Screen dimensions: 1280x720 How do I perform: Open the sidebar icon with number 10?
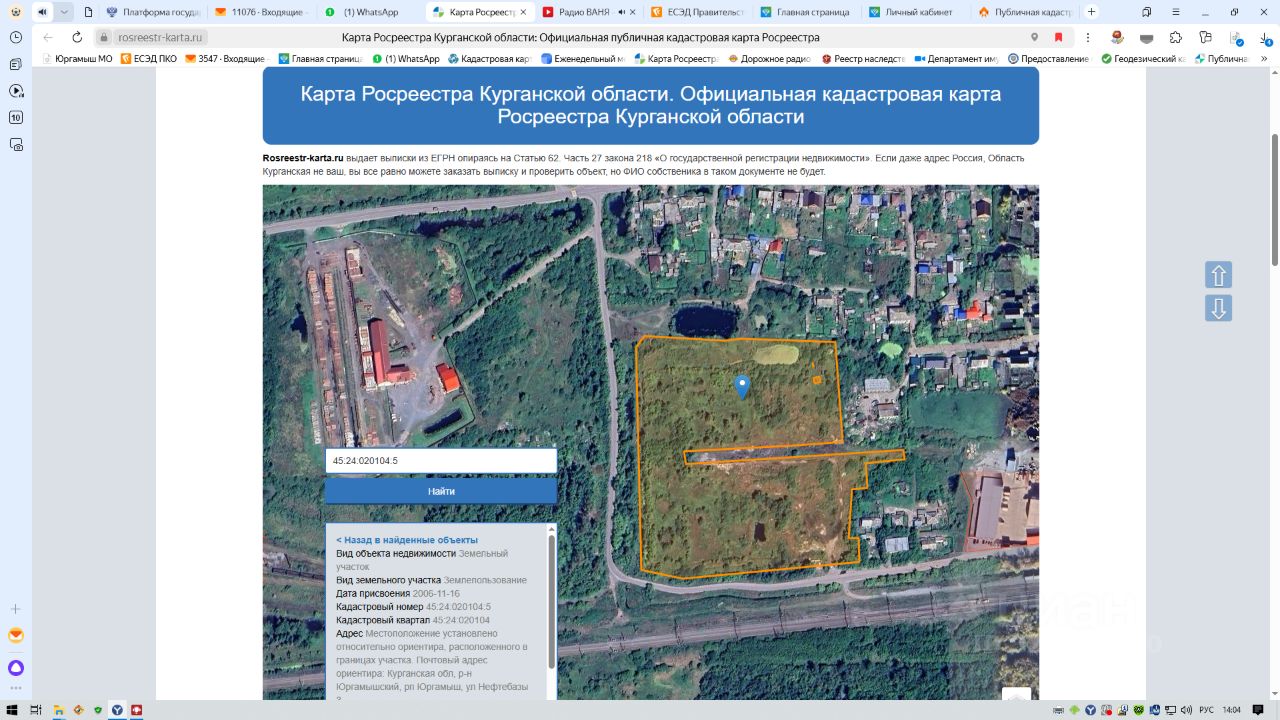click(16, 117)
